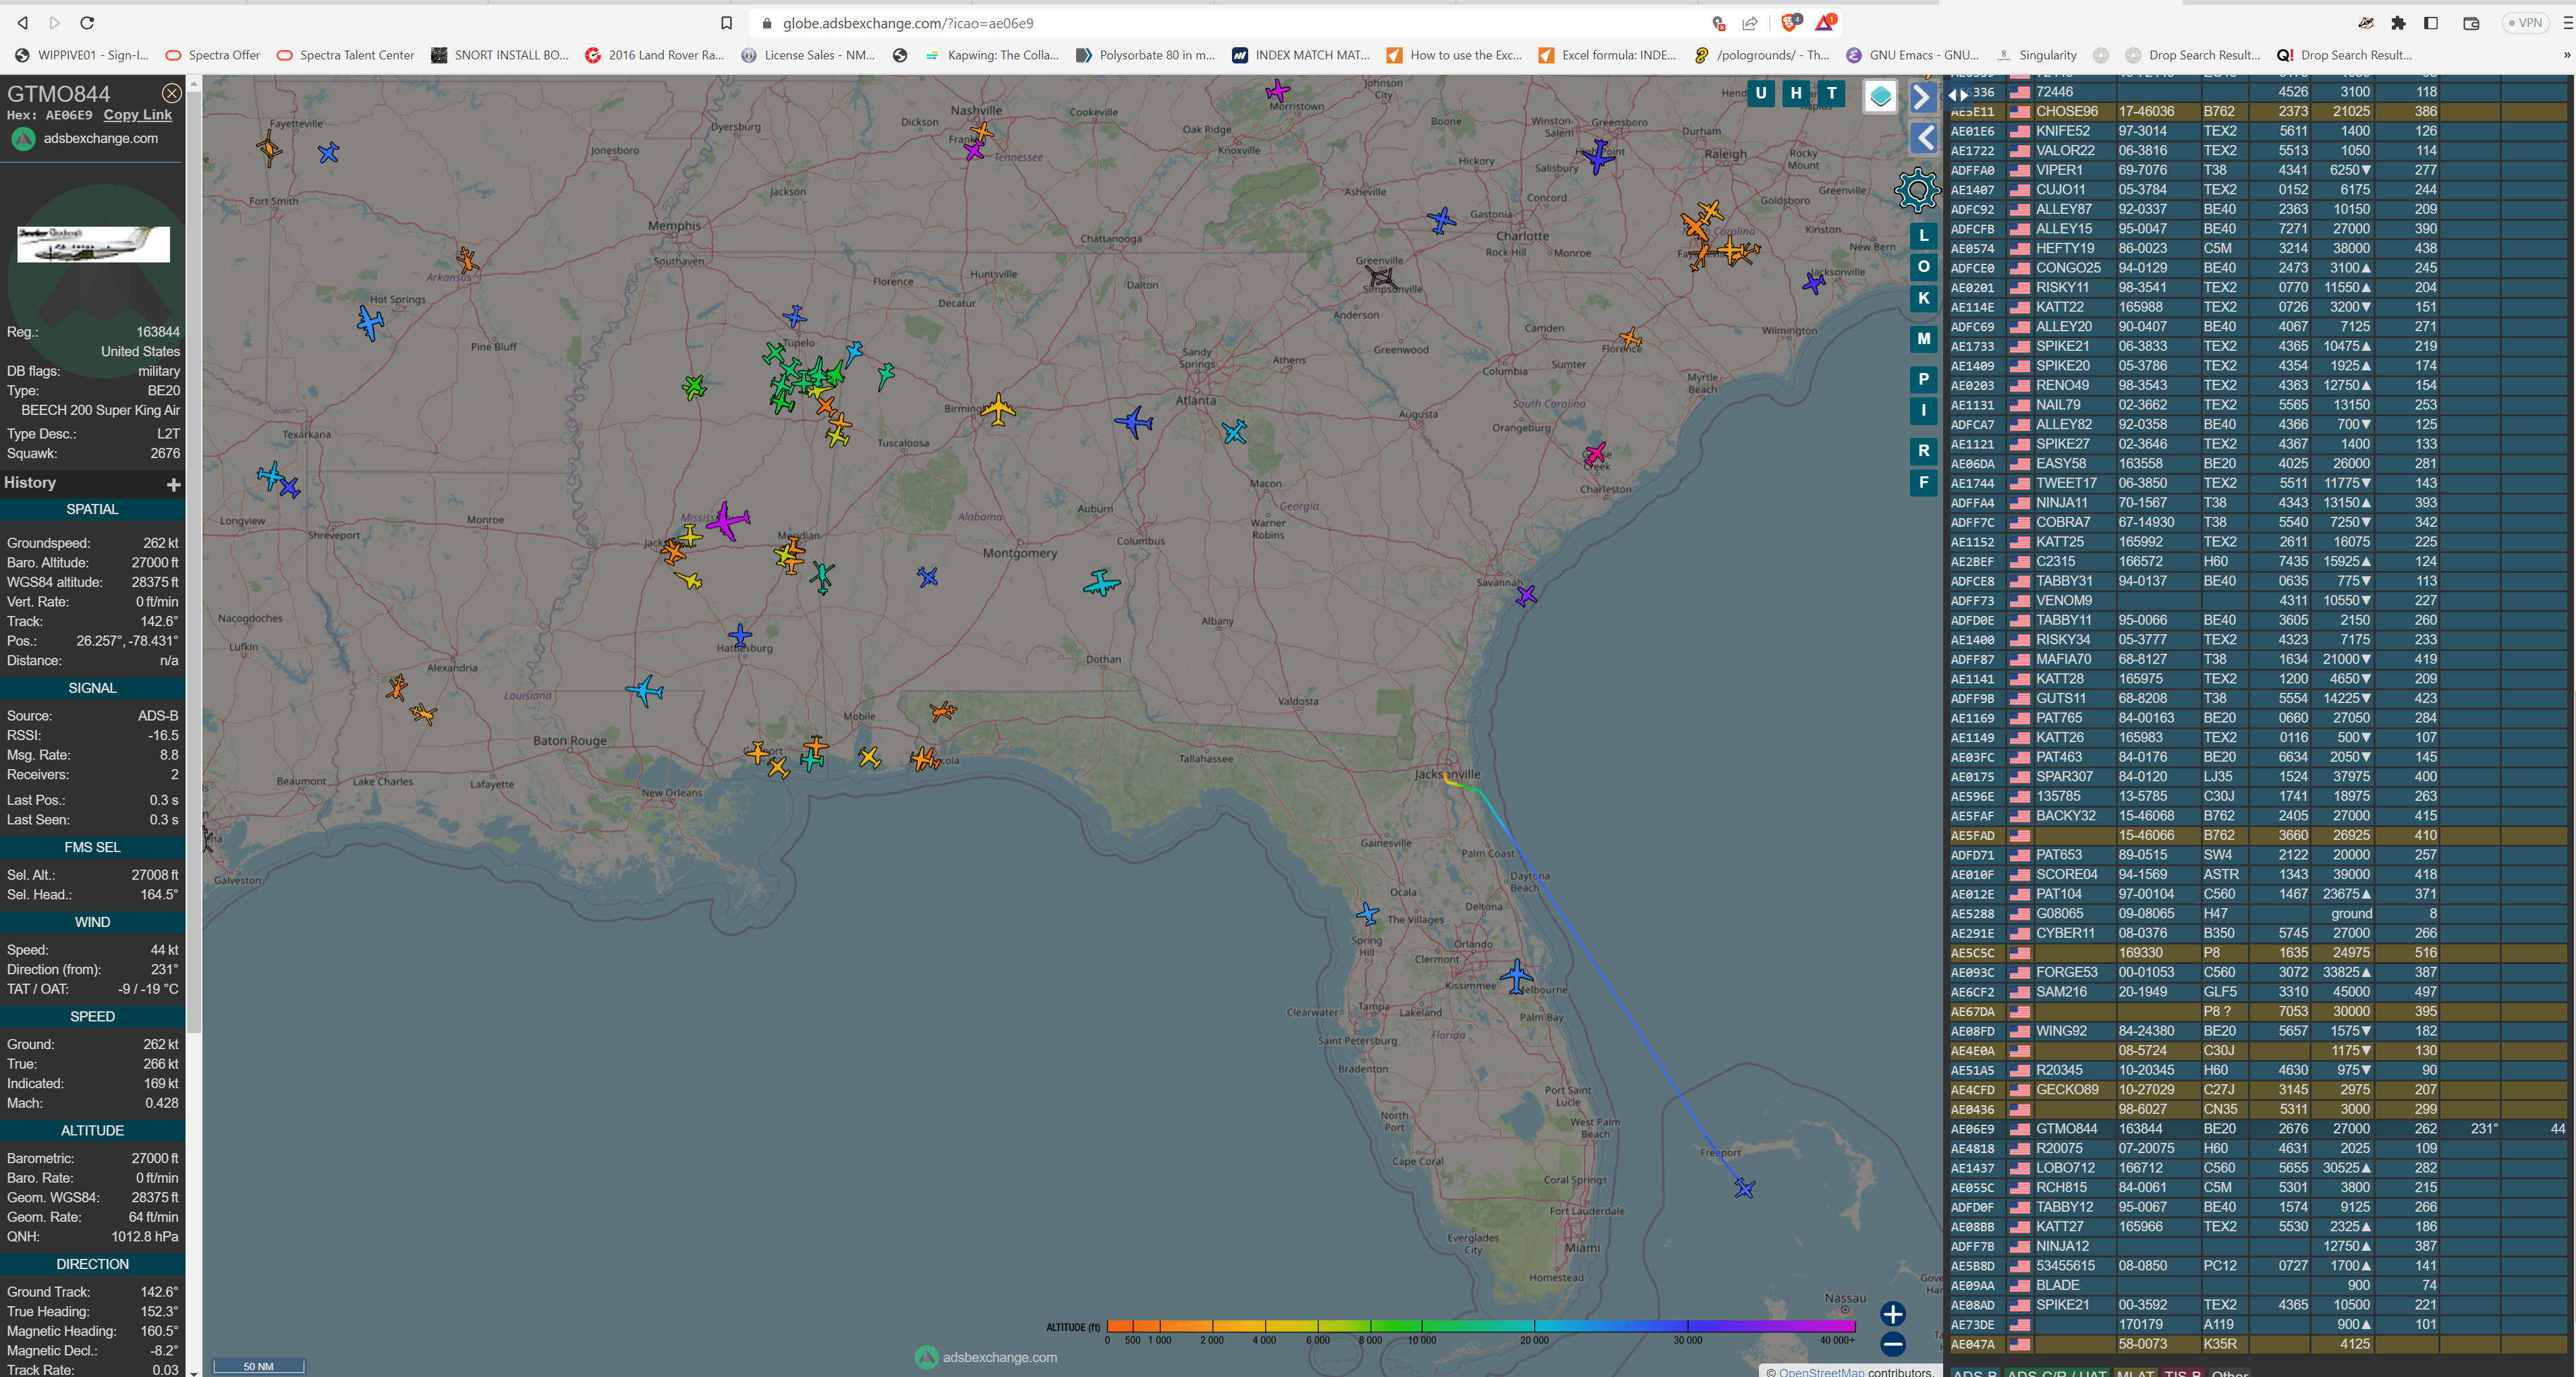
Task: Go back in browser
Action: [x=23, y=22]
